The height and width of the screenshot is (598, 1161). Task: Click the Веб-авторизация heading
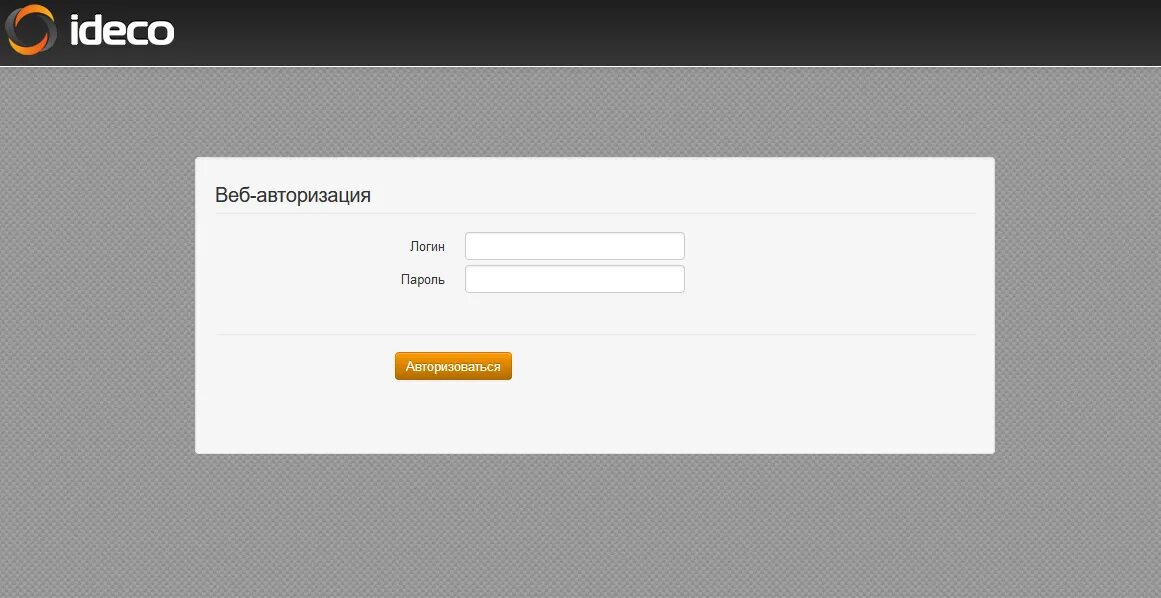[293, 195]
